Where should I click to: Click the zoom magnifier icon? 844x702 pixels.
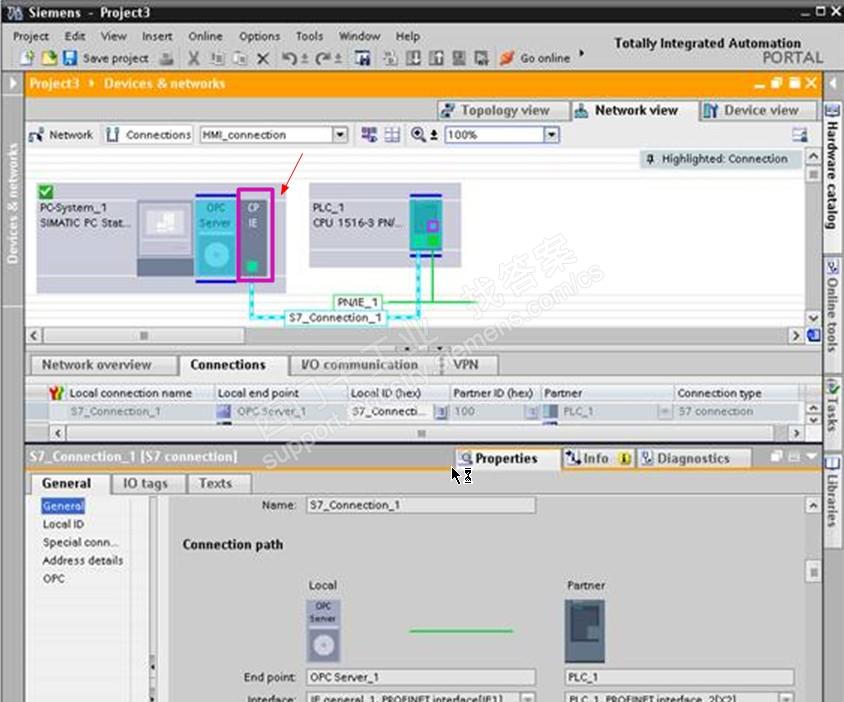tap(418, 135)
